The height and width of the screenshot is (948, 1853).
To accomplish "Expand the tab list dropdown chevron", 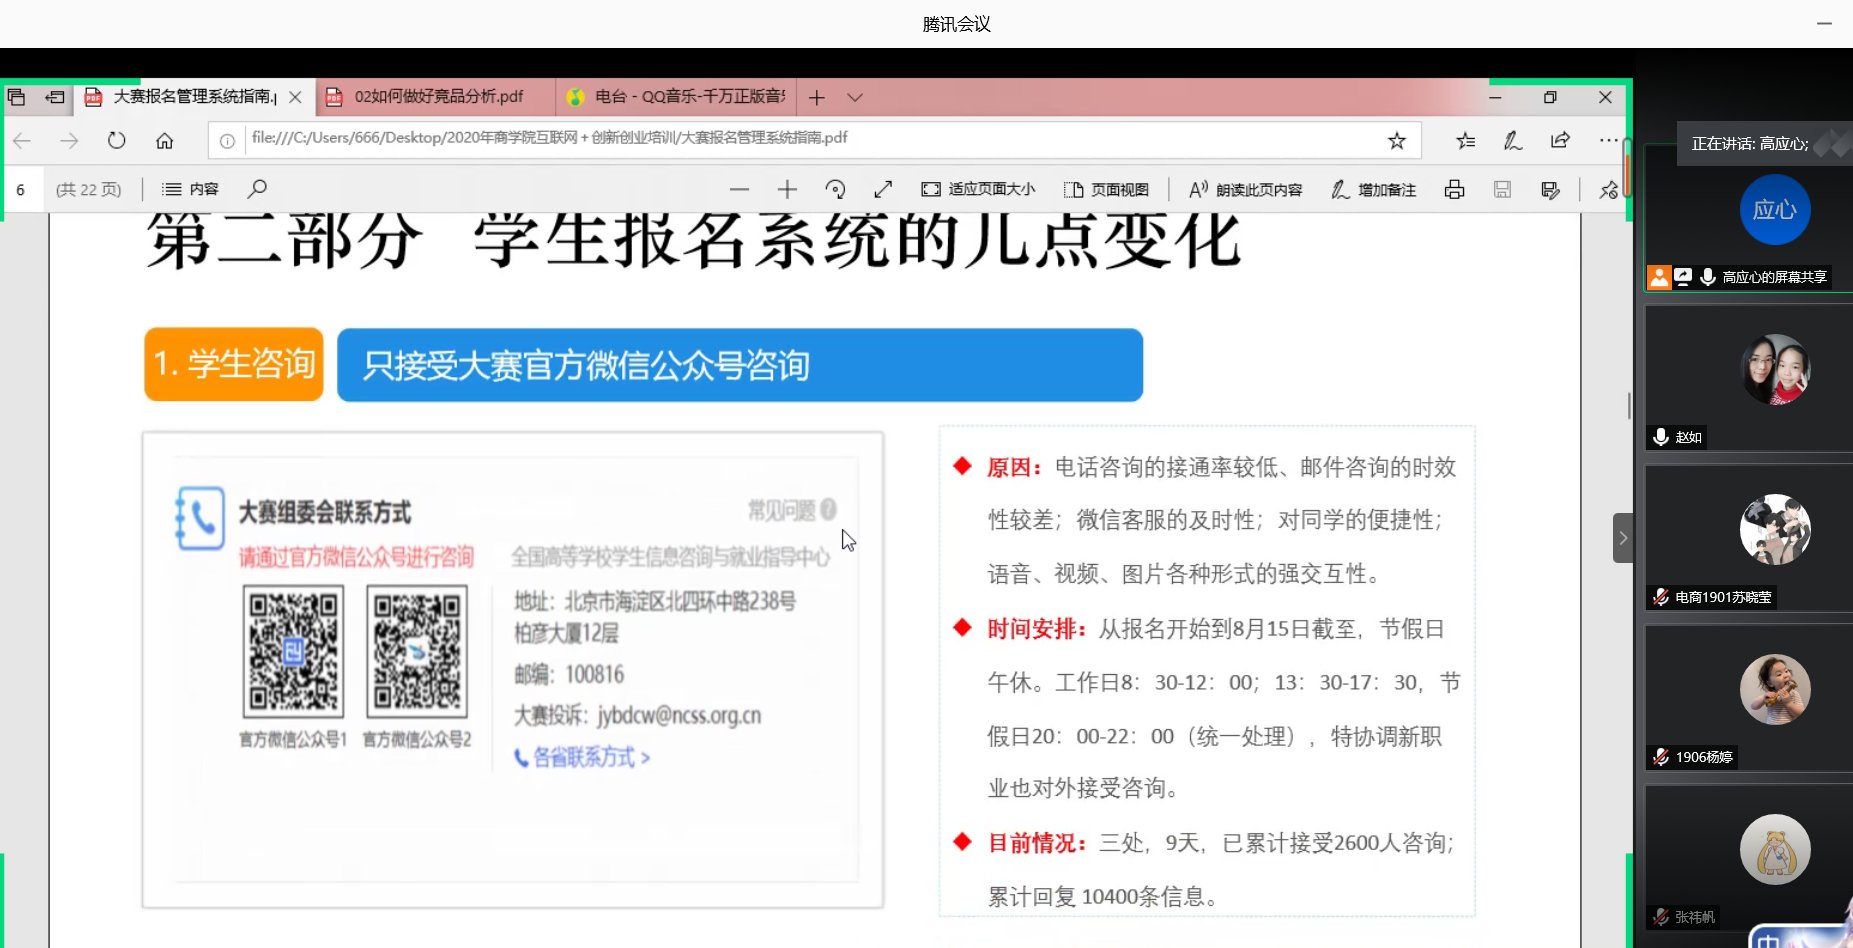I will [854, 97].
